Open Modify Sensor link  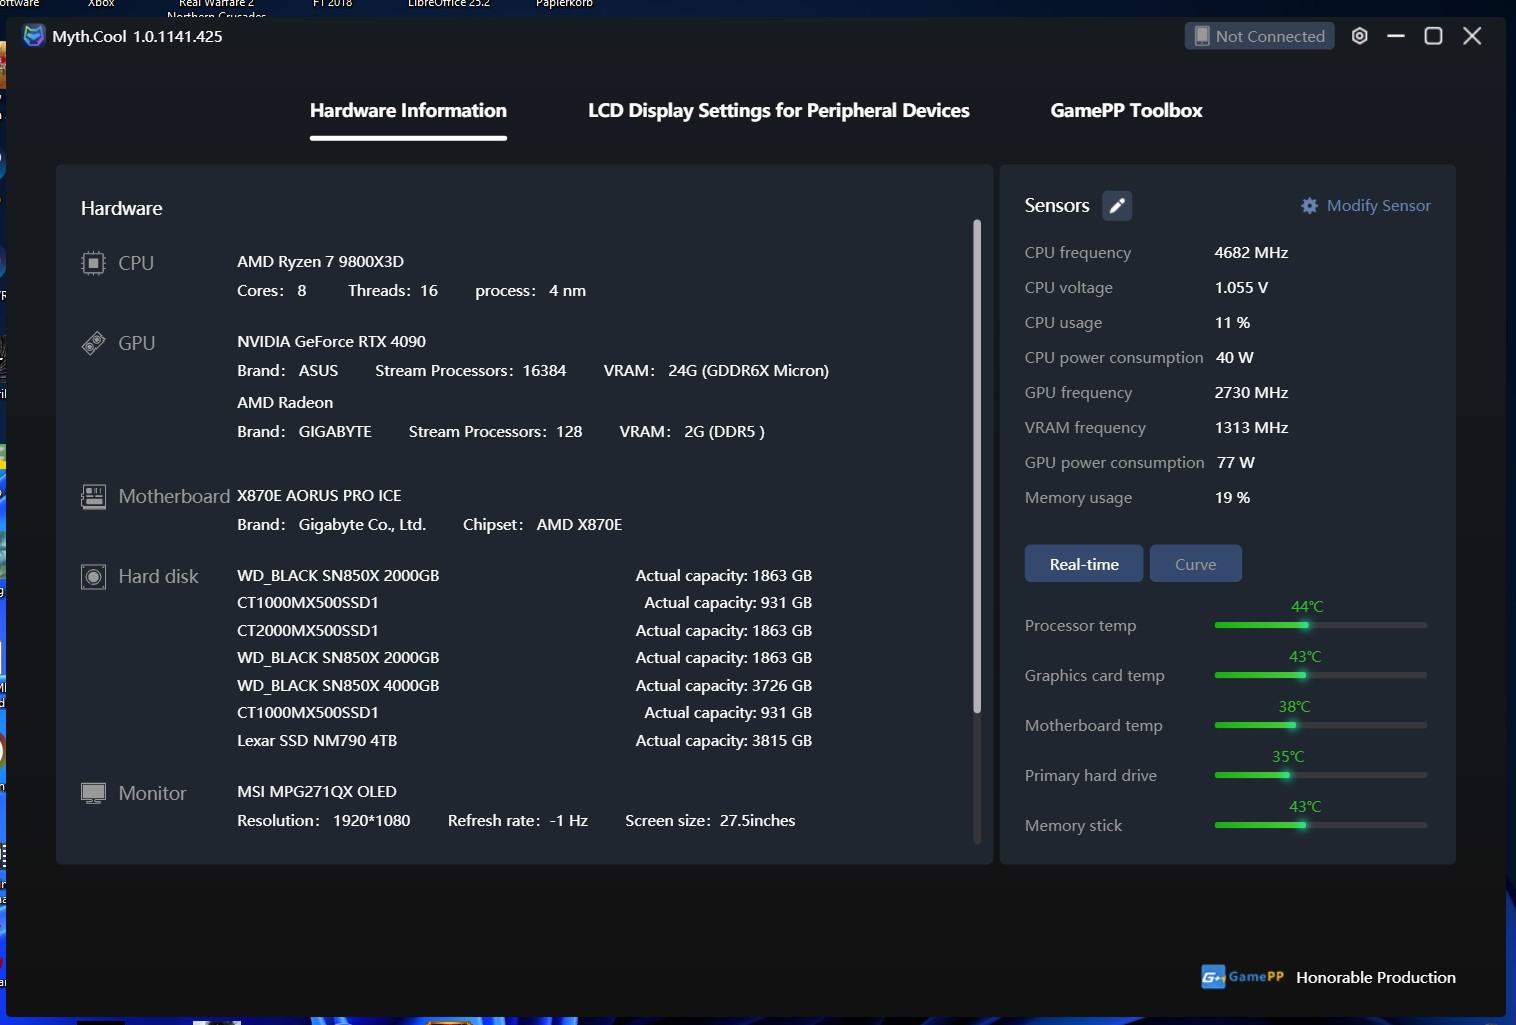tap(1366, 205)
